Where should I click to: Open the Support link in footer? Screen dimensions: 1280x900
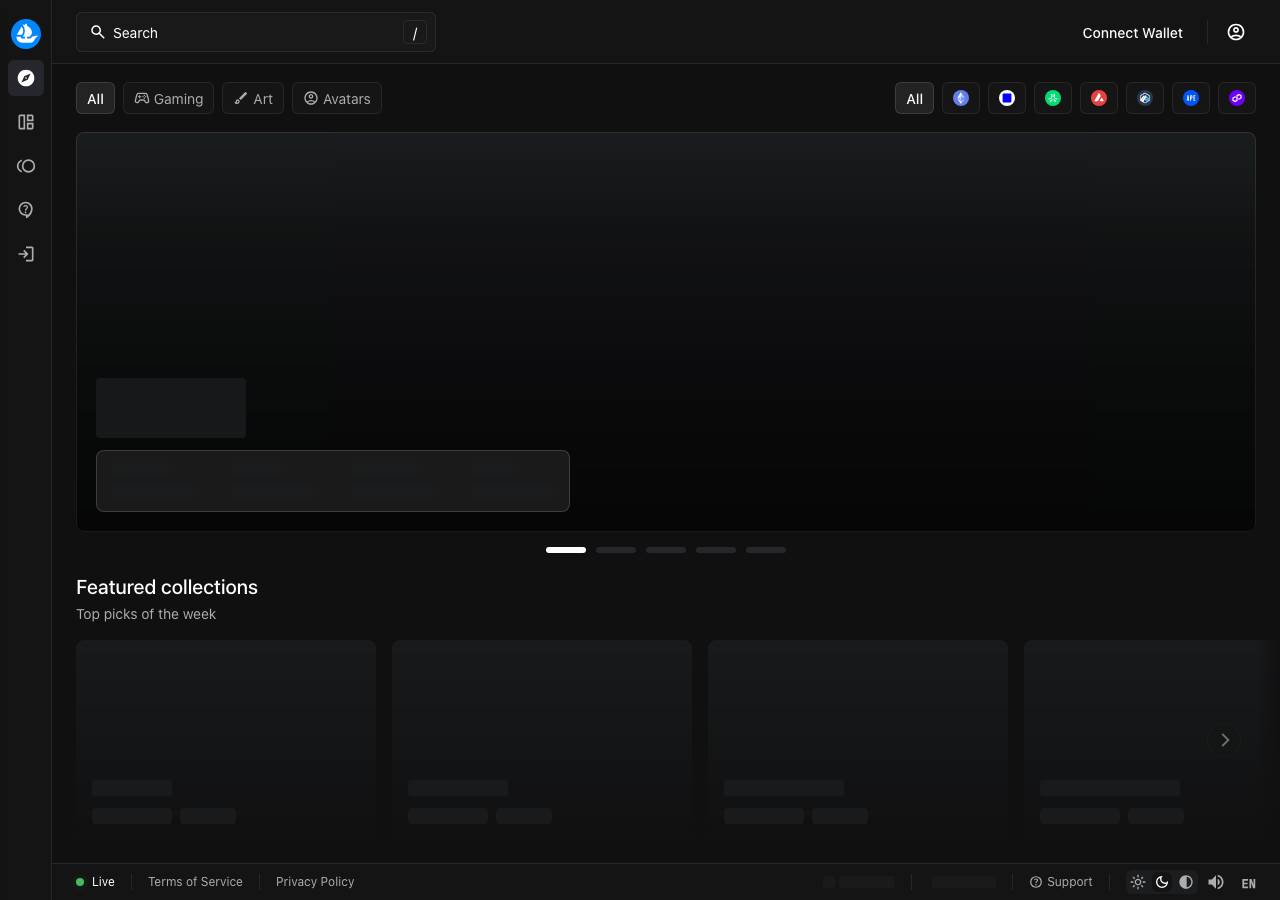click(1061, 882)
